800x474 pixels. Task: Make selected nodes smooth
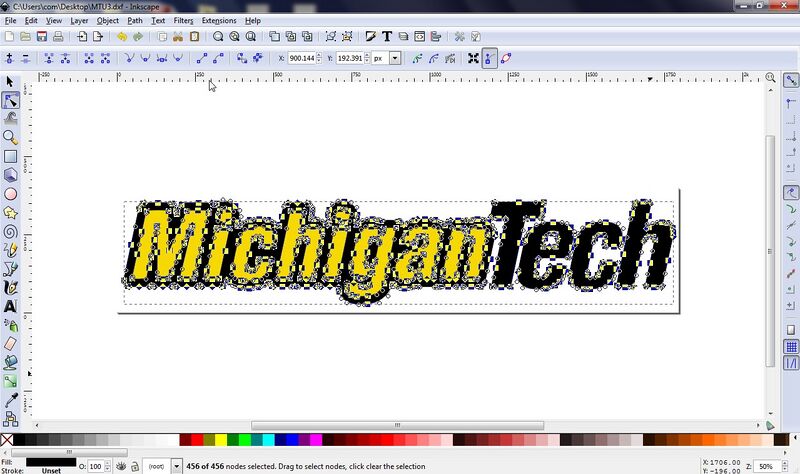(145, 58)
